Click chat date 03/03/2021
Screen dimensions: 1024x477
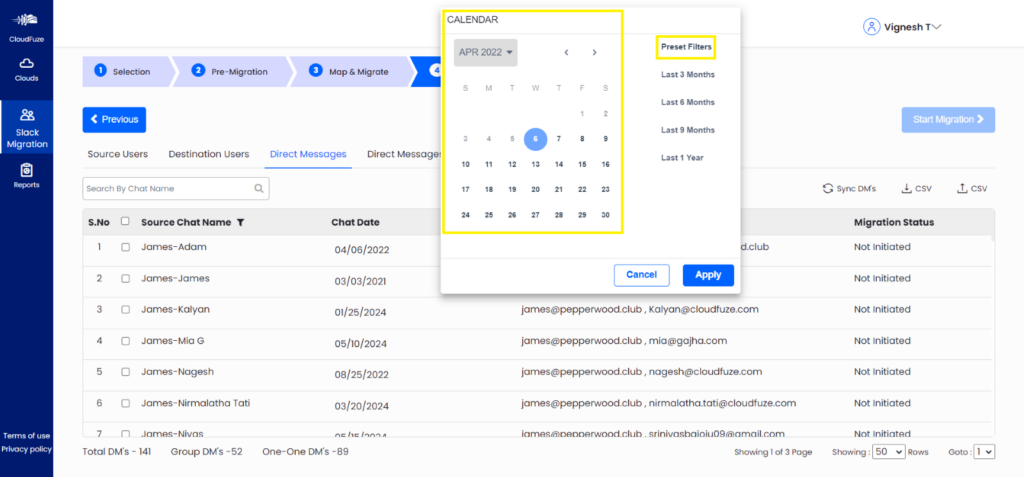(360, 282)
